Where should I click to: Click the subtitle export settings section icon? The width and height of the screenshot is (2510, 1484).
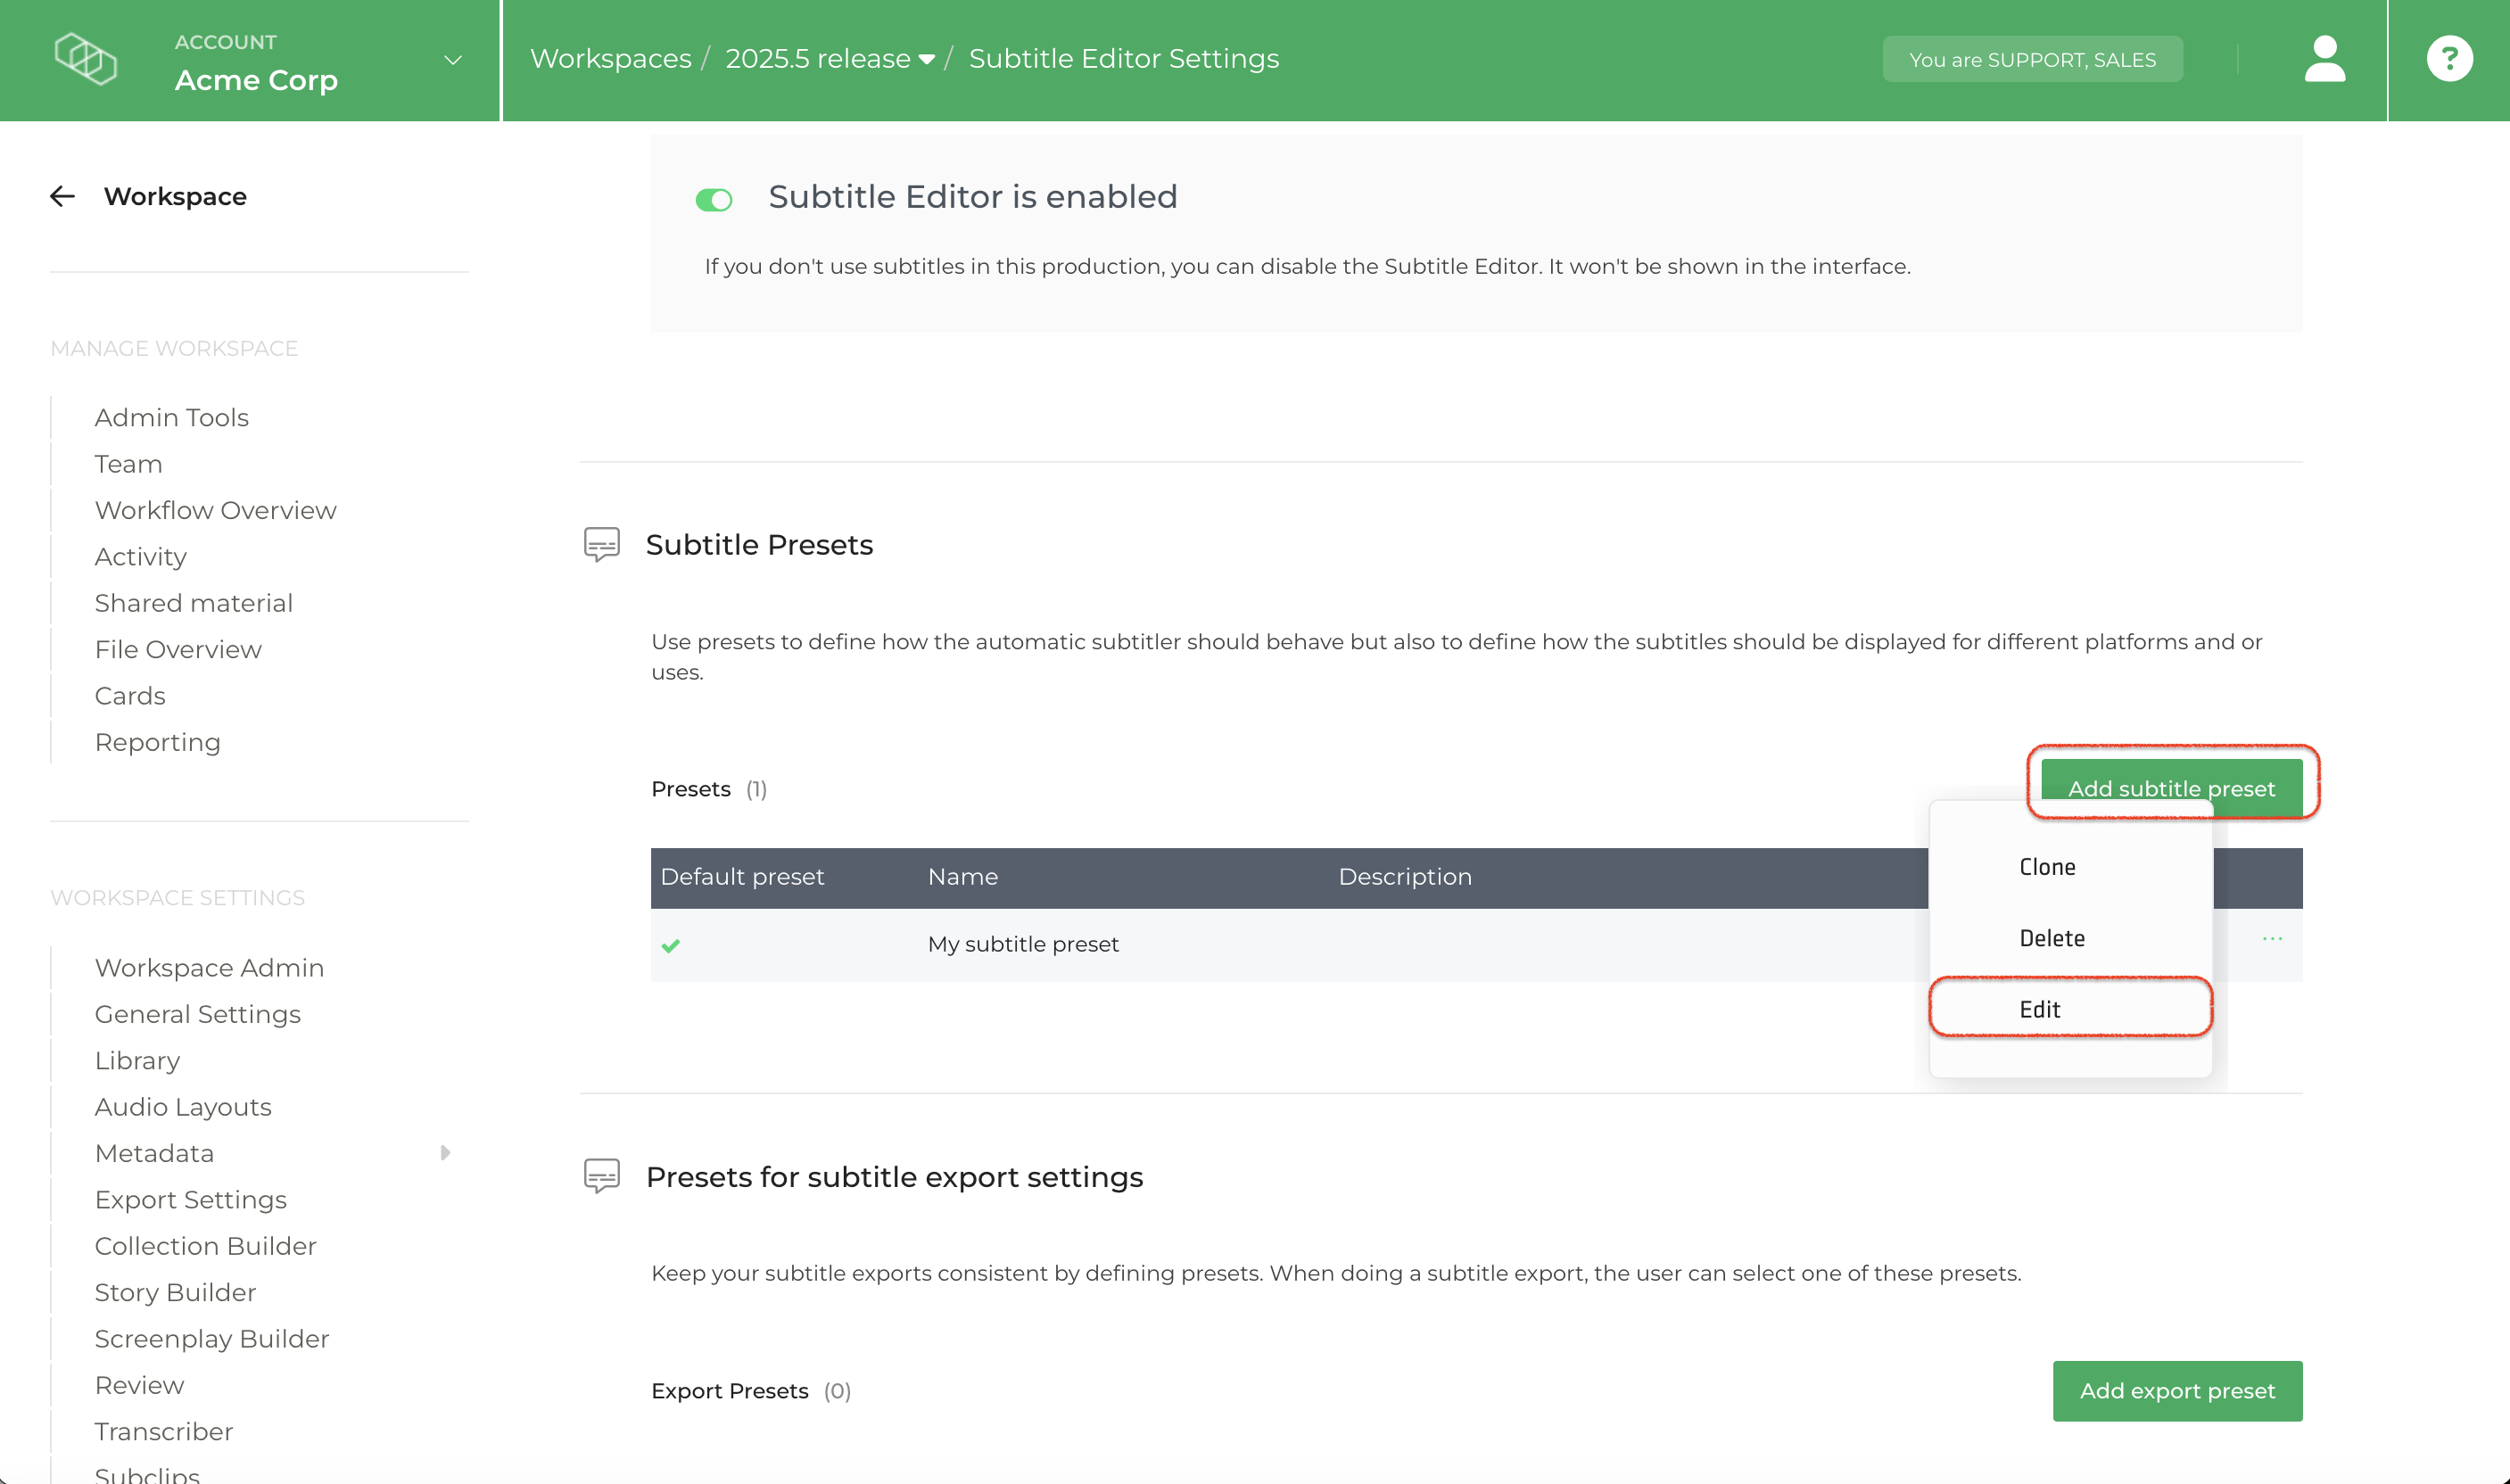coord(601,1177)
